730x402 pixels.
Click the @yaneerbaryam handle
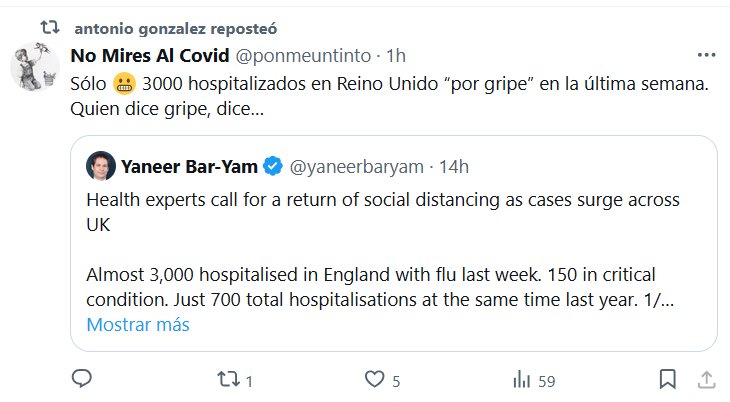click(x=357, y=165)
